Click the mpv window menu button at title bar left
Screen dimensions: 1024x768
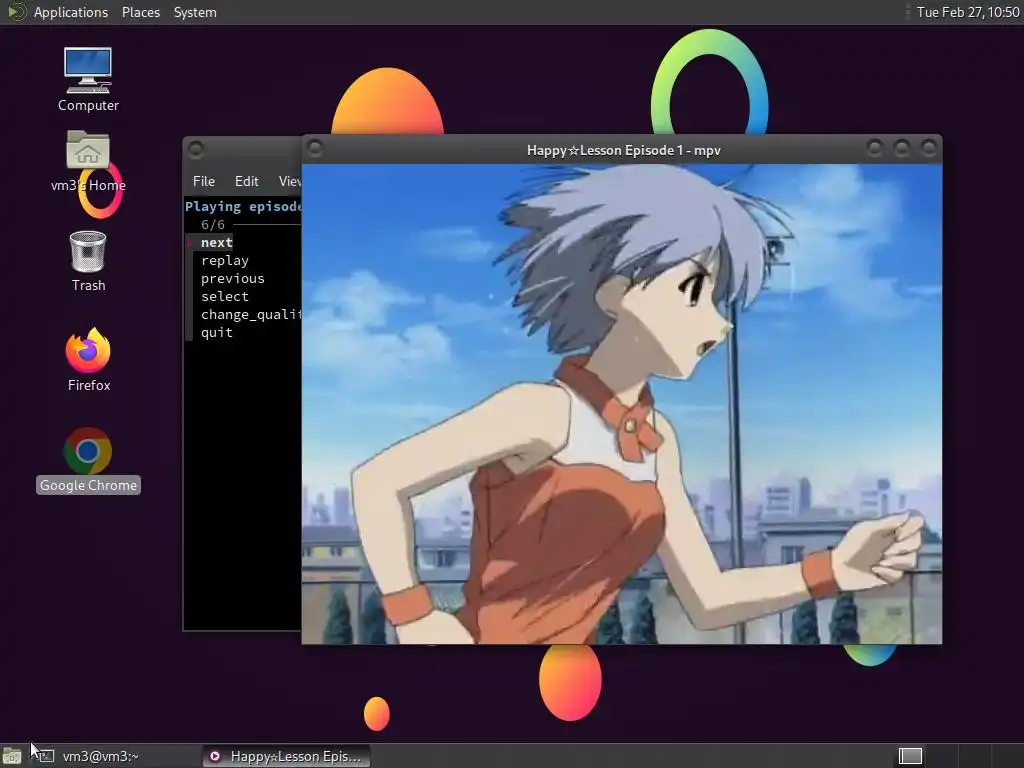pos(315,148)
